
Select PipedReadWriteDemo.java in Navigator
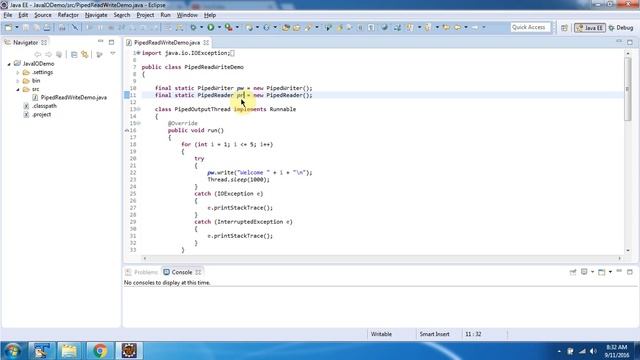point(73,98)
